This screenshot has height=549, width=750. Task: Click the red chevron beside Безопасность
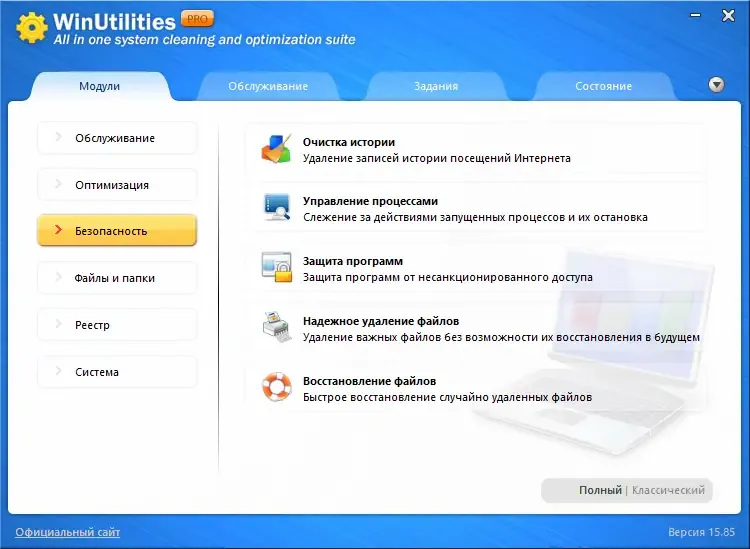tap(58, 230)
